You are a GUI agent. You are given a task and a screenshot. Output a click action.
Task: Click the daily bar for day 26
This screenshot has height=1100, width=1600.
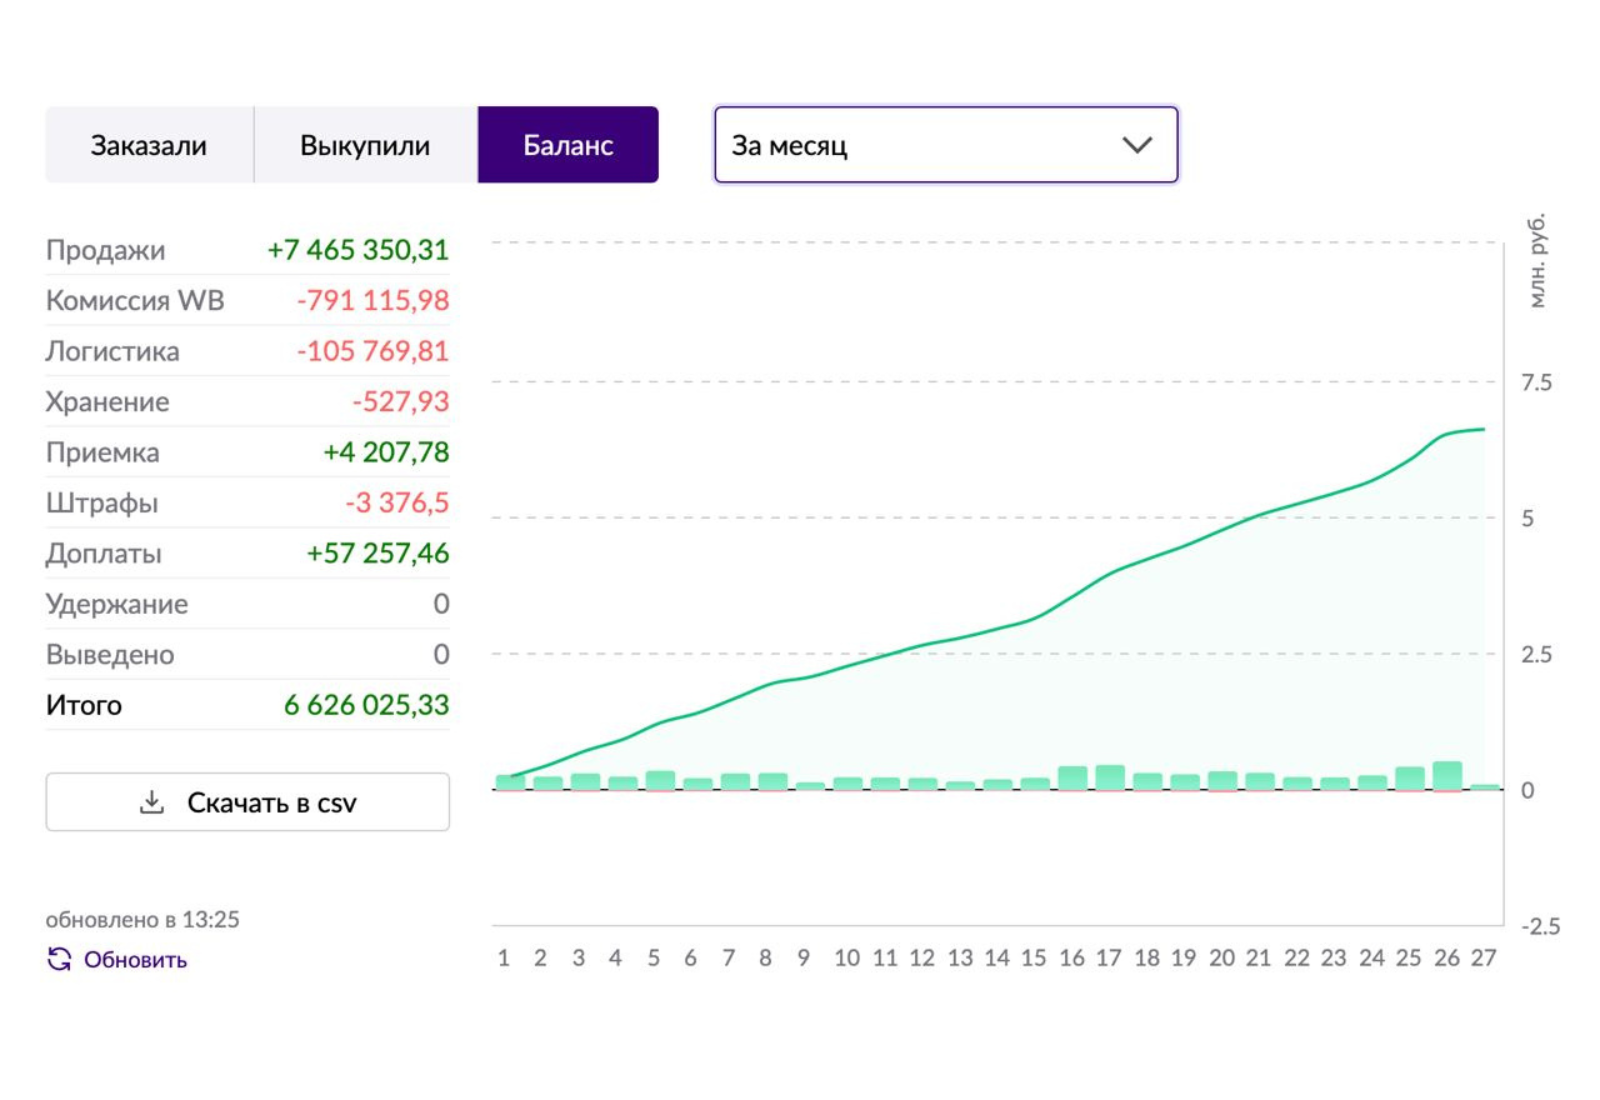(1447, 776)
